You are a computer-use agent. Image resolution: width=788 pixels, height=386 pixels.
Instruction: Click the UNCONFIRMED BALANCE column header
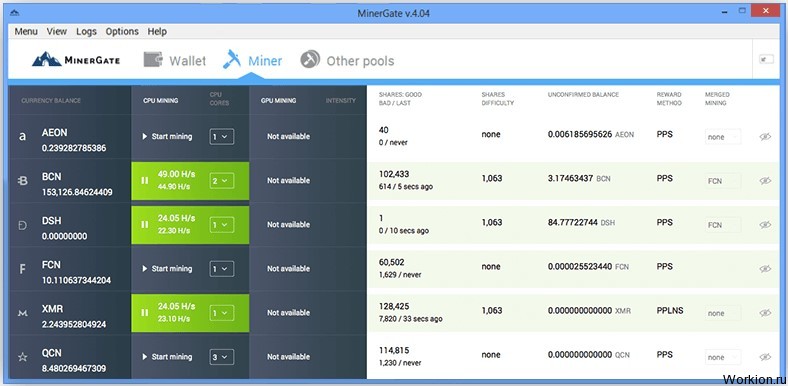coord(583,94)
